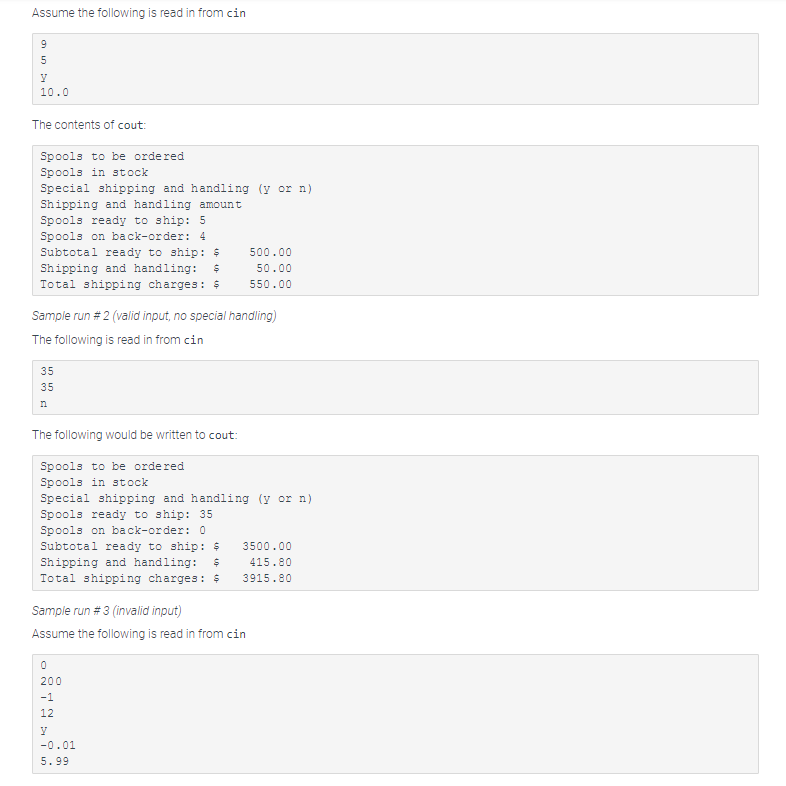786x786 pixels.
Task: Click the 'Spools ready to ship: 35' line
Action: pos(126,514)
